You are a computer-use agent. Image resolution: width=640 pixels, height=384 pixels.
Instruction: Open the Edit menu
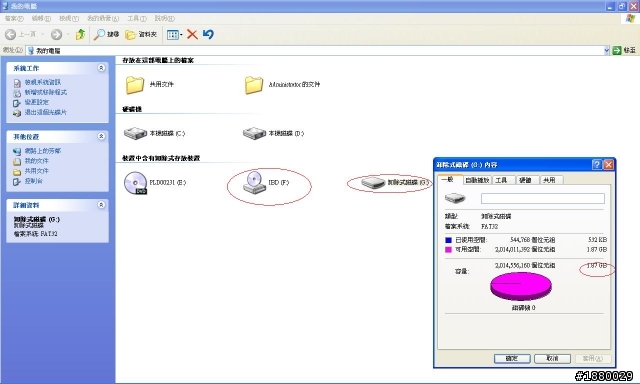tap(41, 18)
